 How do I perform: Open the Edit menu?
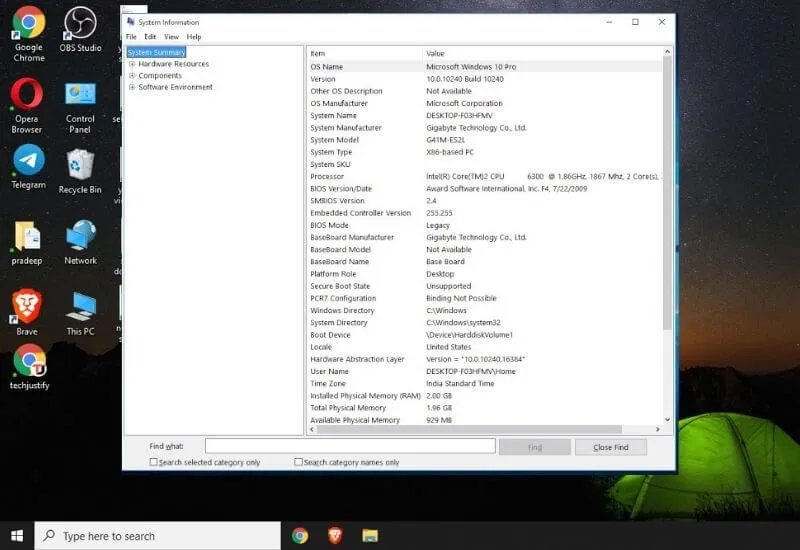[x=150, y=37]
